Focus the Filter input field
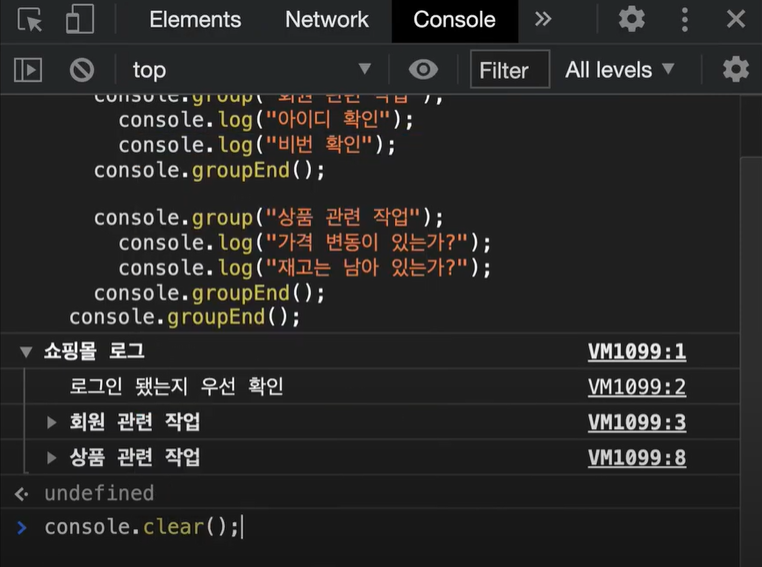 click(510, 69)
